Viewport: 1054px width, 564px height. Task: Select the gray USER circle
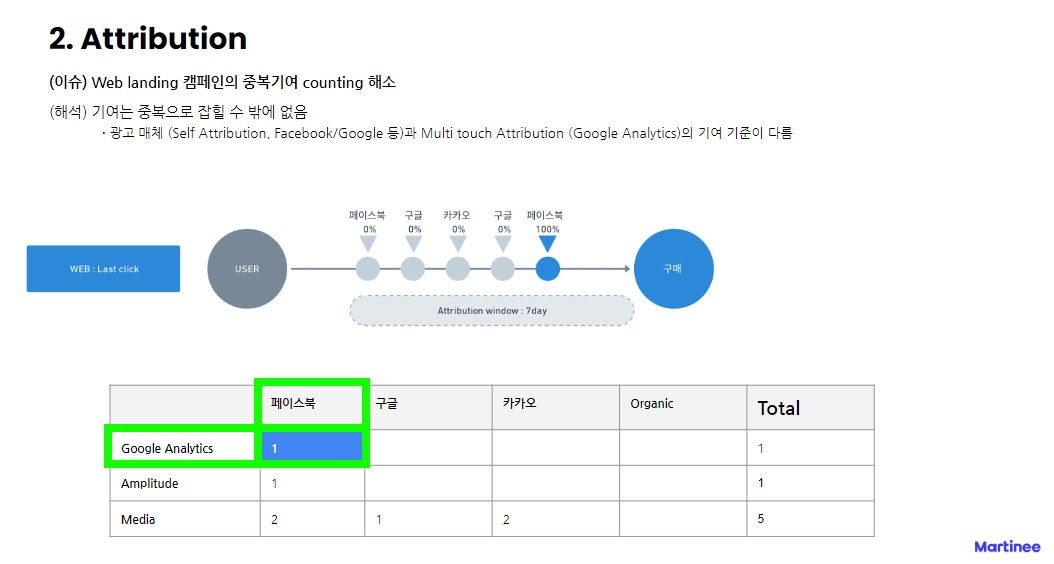(x=247, y=269)
